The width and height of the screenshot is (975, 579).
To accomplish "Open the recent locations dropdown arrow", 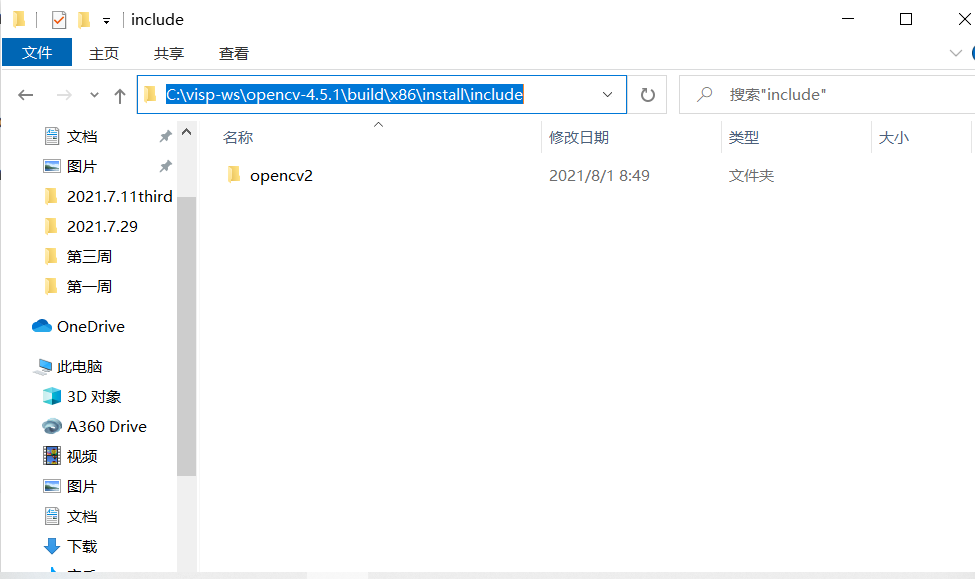I will pyautogui.click(x=94, y=95).
